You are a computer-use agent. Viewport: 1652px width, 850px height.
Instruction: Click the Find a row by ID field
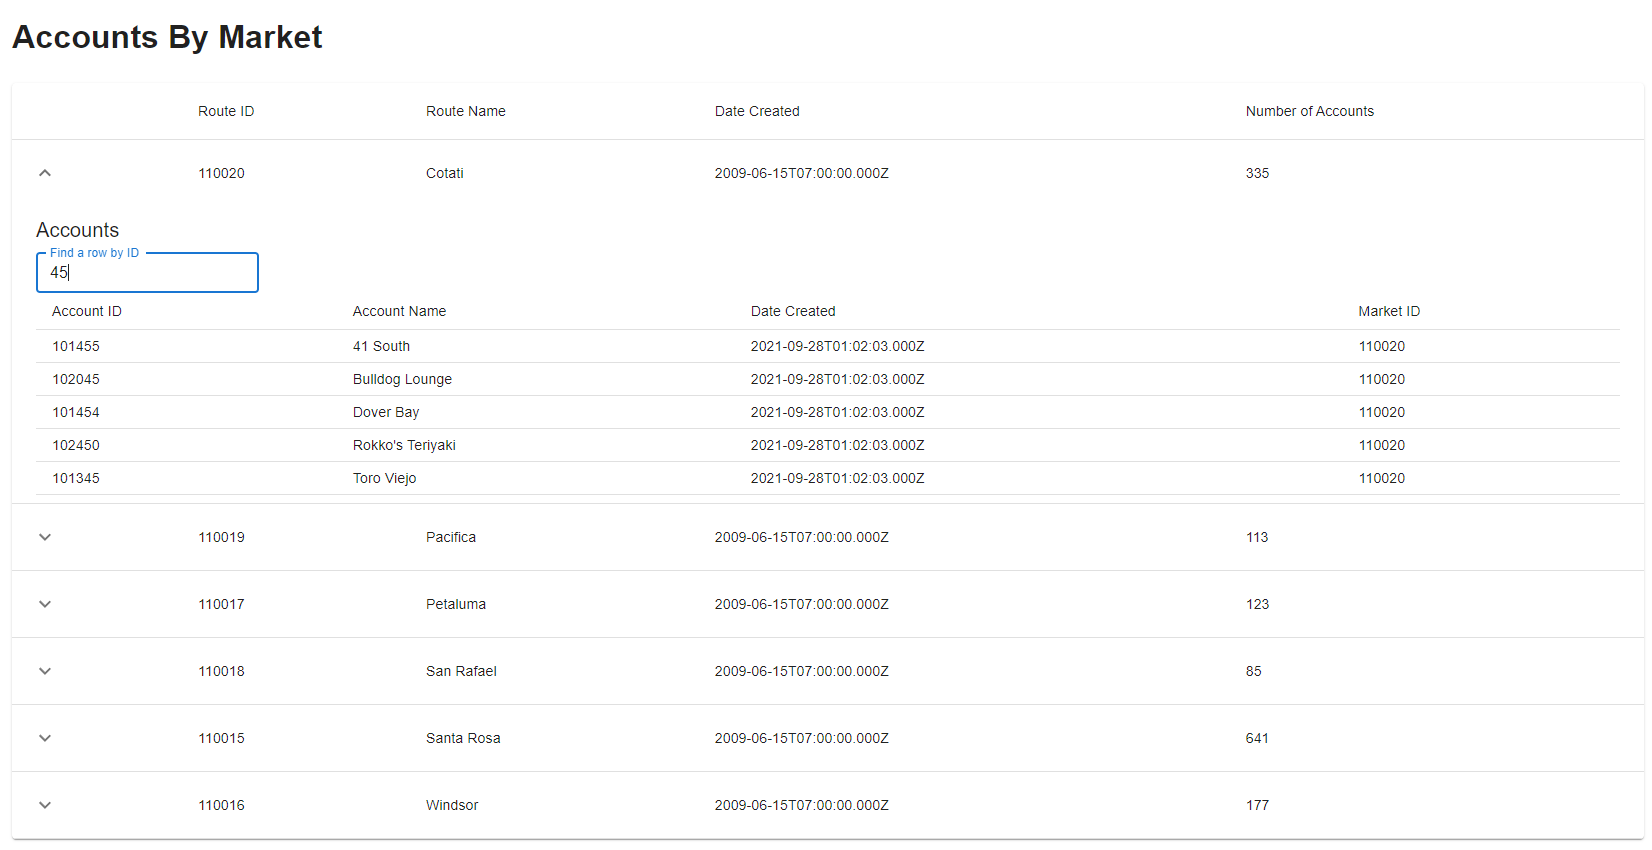(x=147, y=273)
